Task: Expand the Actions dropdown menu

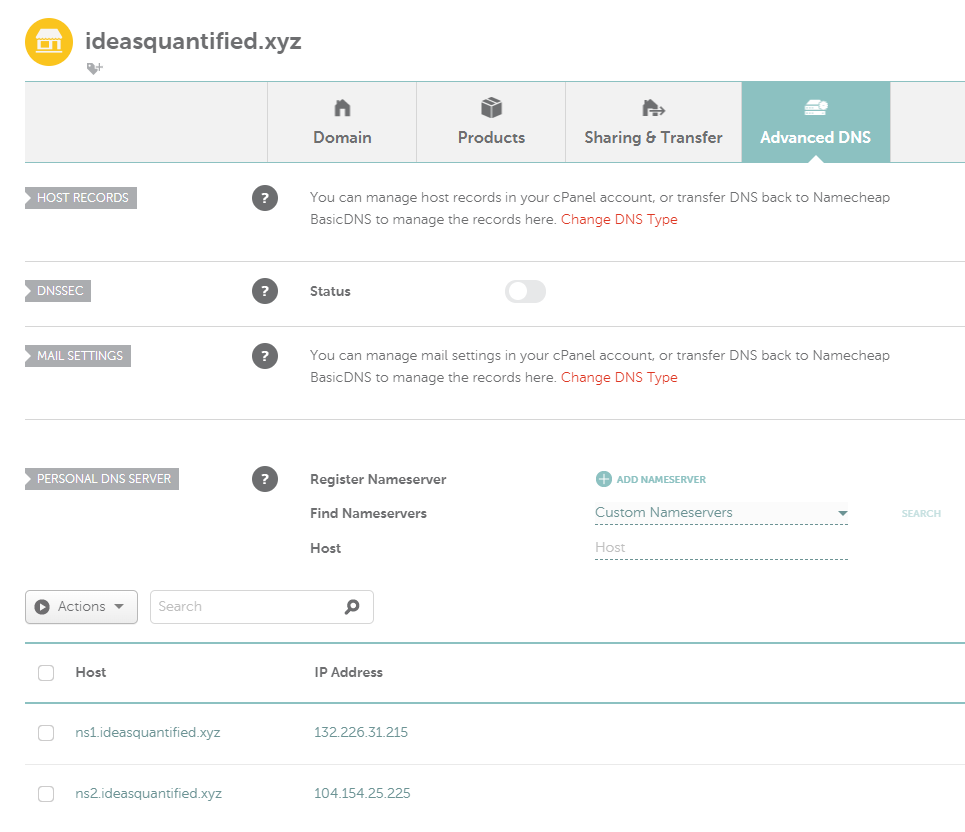Action: pos(81,607)
